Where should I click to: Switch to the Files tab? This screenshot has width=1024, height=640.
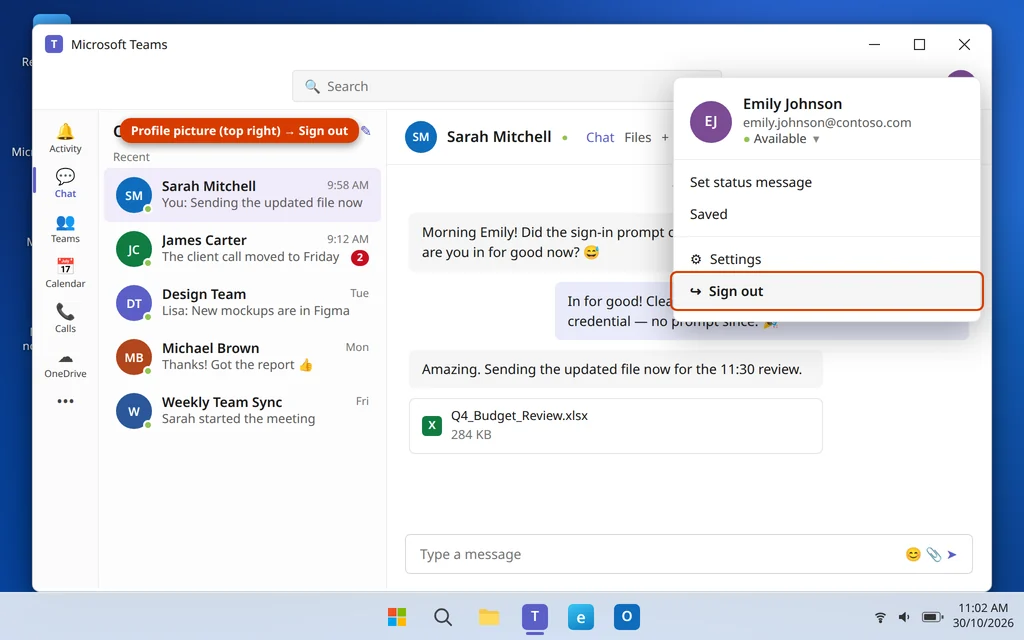637,137
